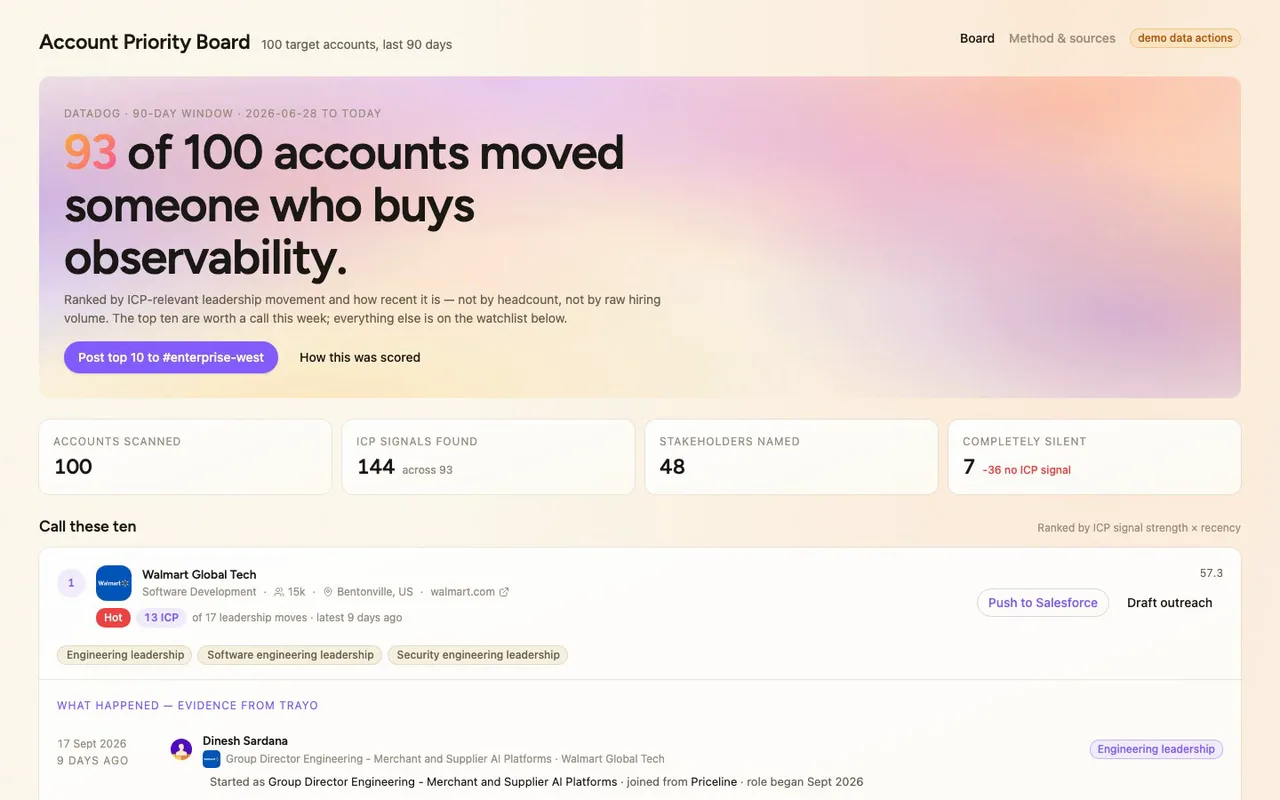Click the location pin icon by Bentonville

(x=328, y=592)
